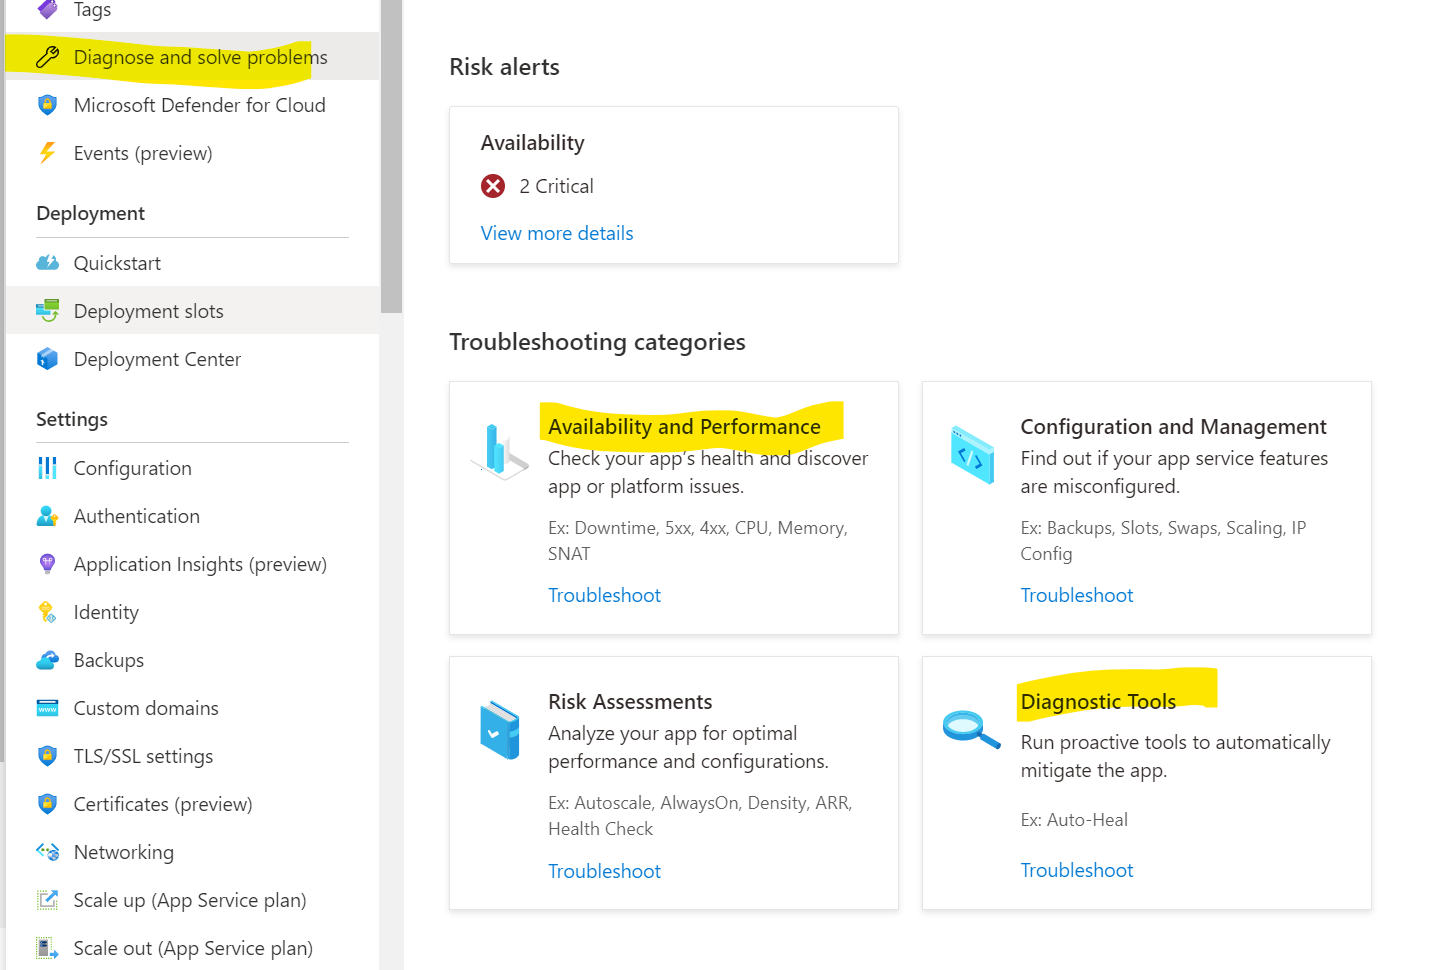
Task: Click the Deployment Center cube icon
Action: coord(47,359)
